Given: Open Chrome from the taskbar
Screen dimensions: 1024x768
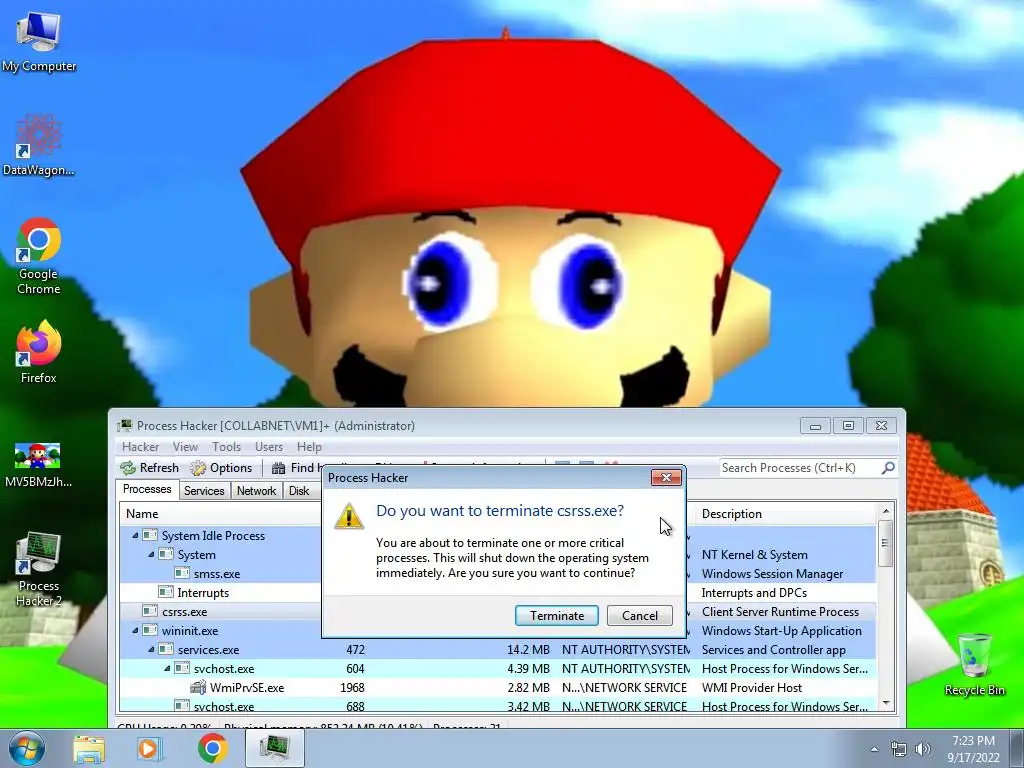Looking at the screenshot, I should (212, 748).
